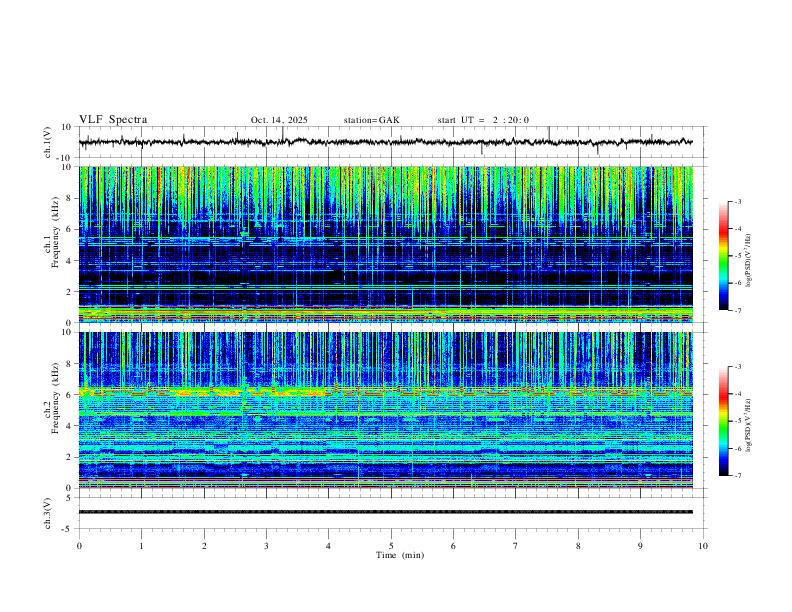The height and width of the screenshot is (612, 792).
Task: Click the "VLF Spectra" plot title
Action: pos(113,120)
